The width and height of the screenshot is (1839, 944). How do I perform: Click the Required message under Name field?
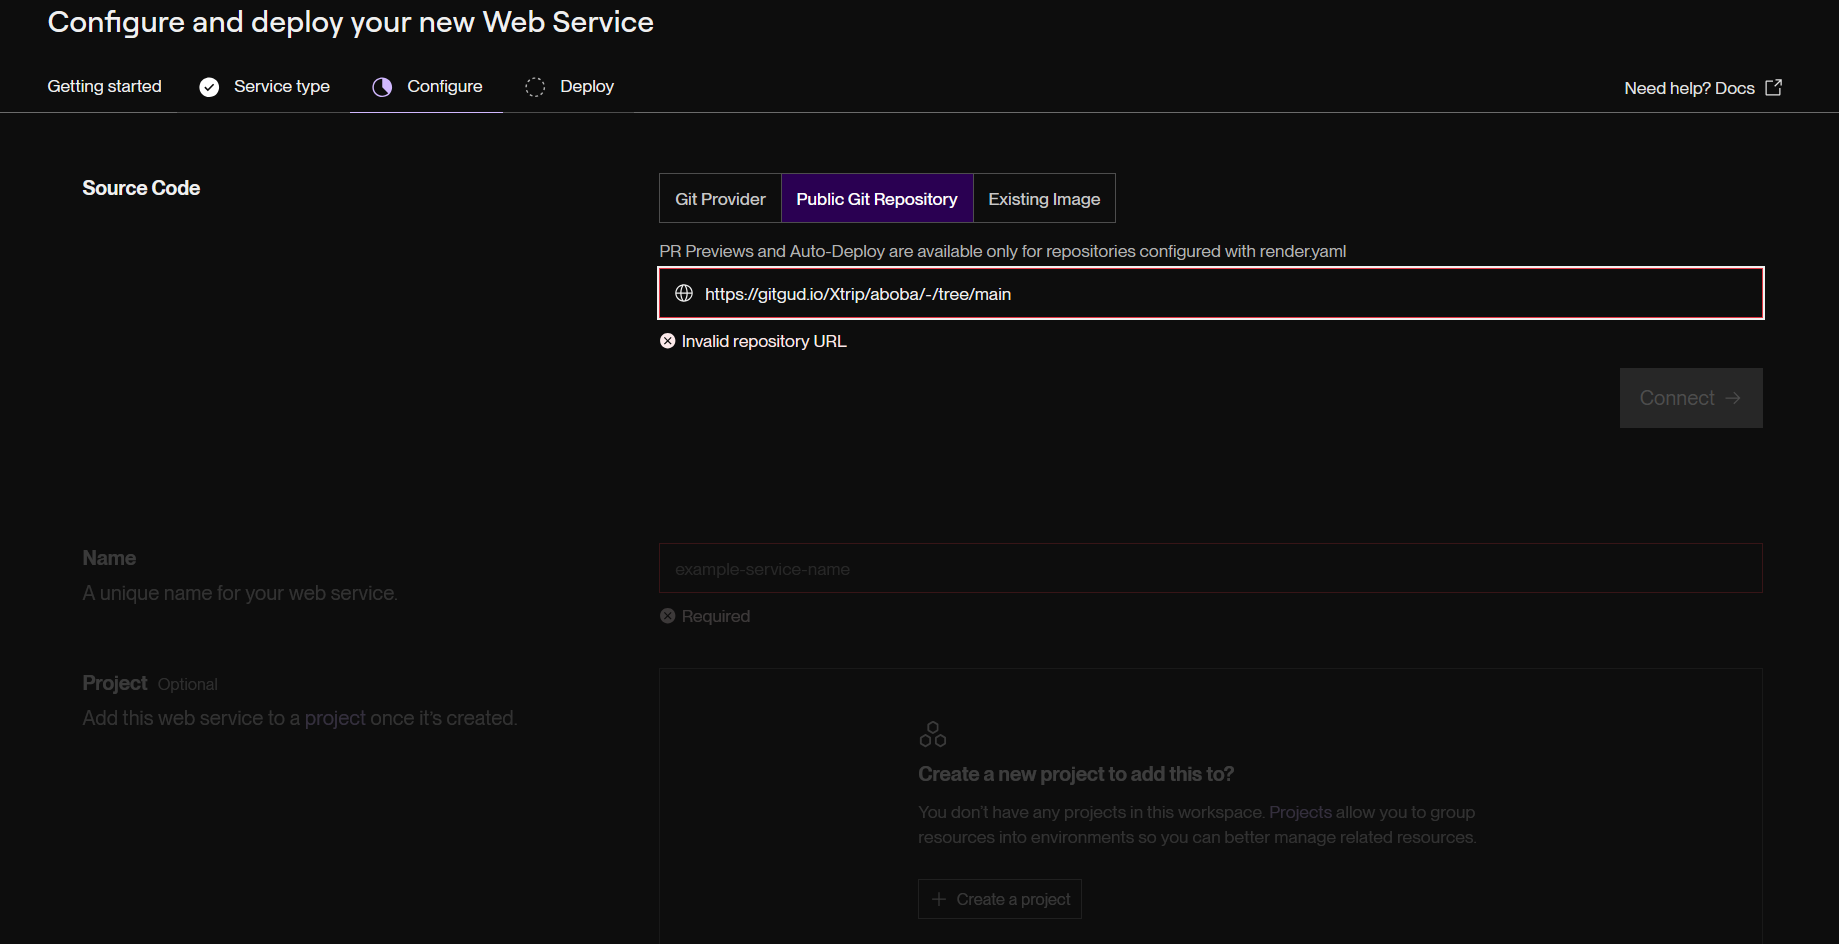(716, 616)
